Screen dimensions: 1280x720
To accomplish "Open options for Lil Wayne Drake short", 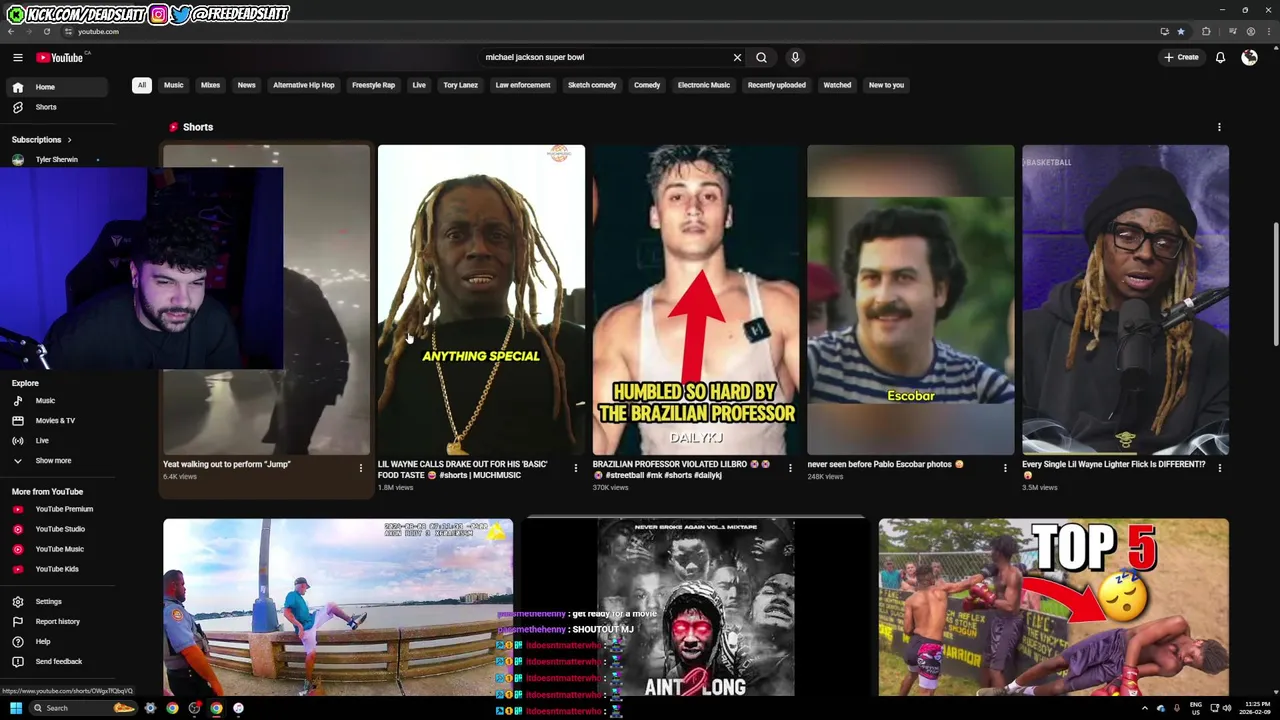I will (x=575, y=468).
